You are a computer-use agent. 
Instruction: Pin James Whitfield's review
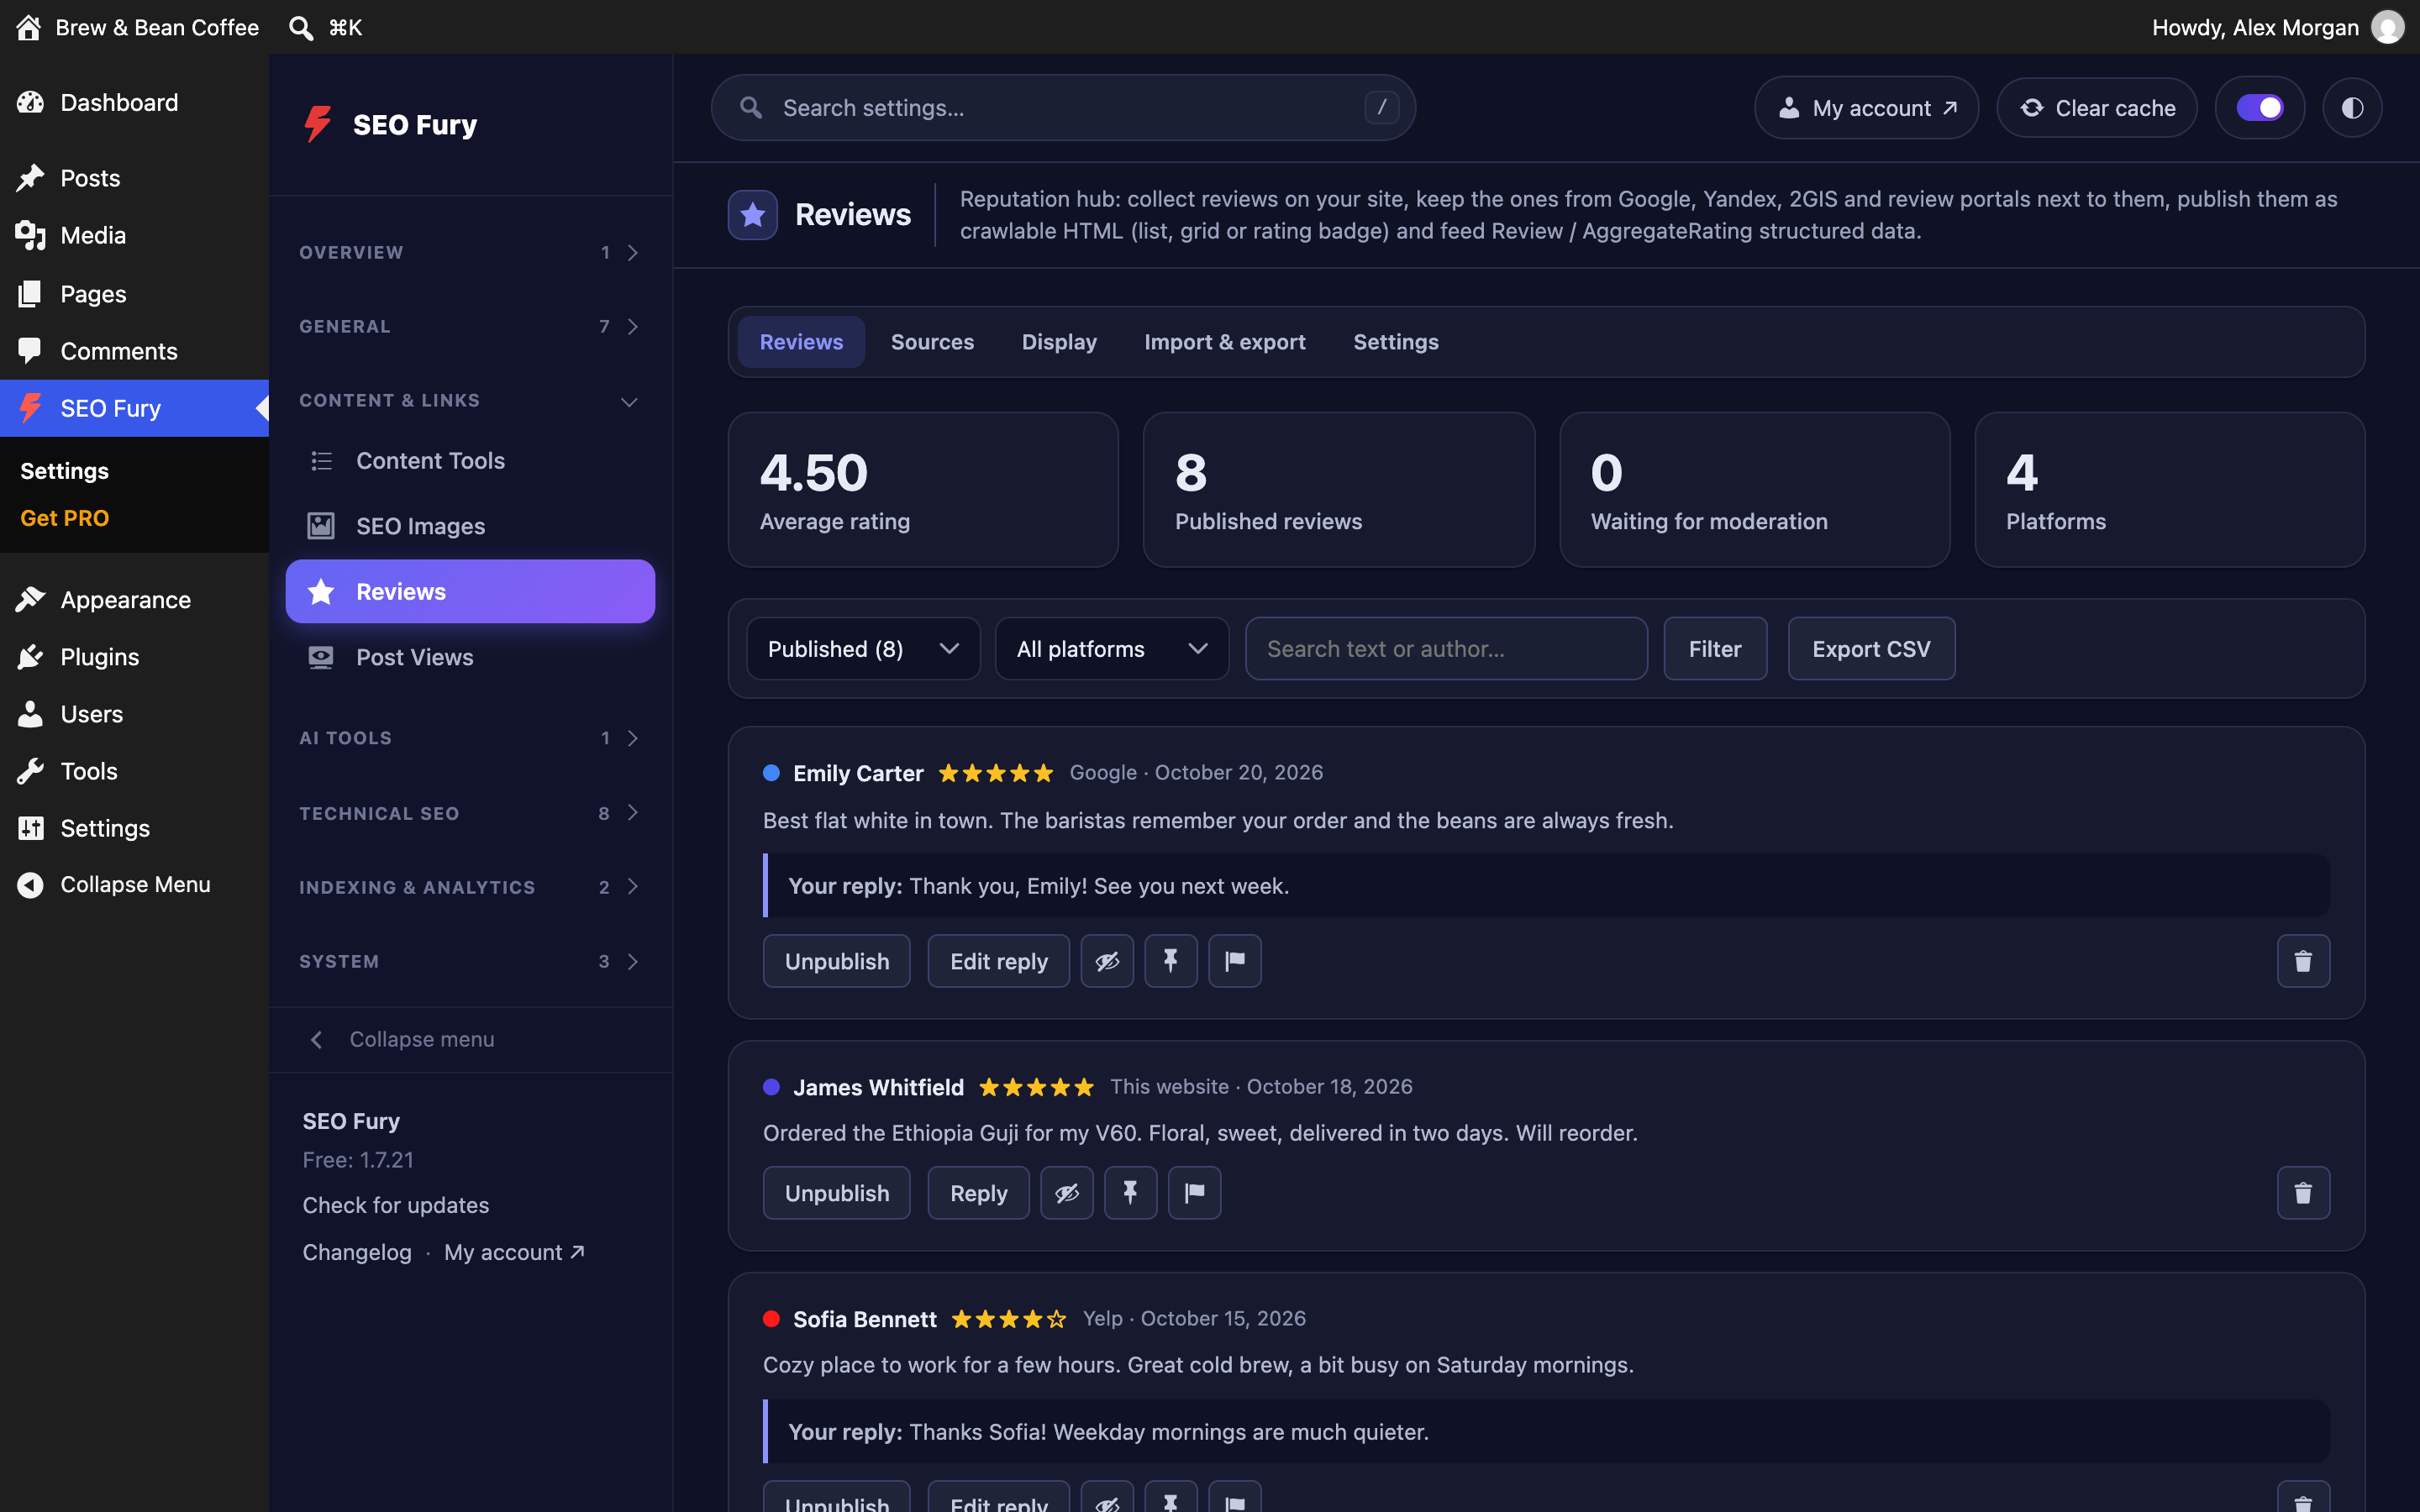[x=1130, y=1193]
